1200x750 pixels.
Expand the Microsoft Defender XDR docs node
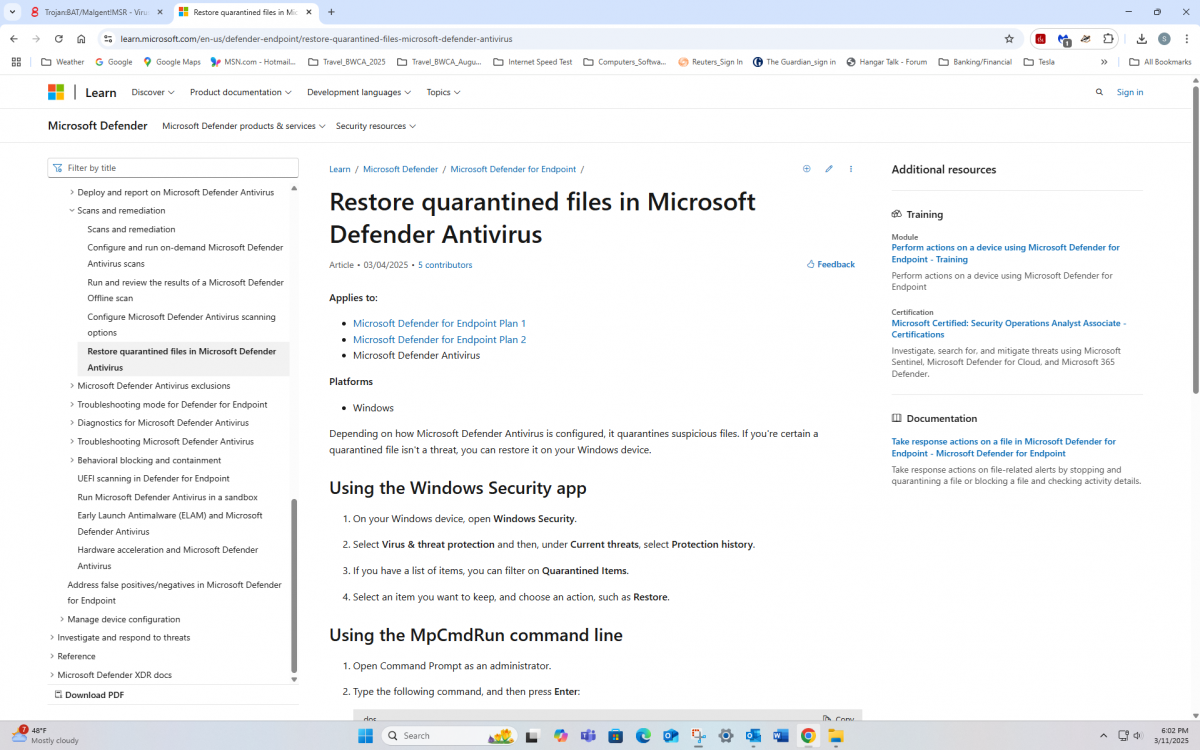pyautogui.click(x=52, y=675)
